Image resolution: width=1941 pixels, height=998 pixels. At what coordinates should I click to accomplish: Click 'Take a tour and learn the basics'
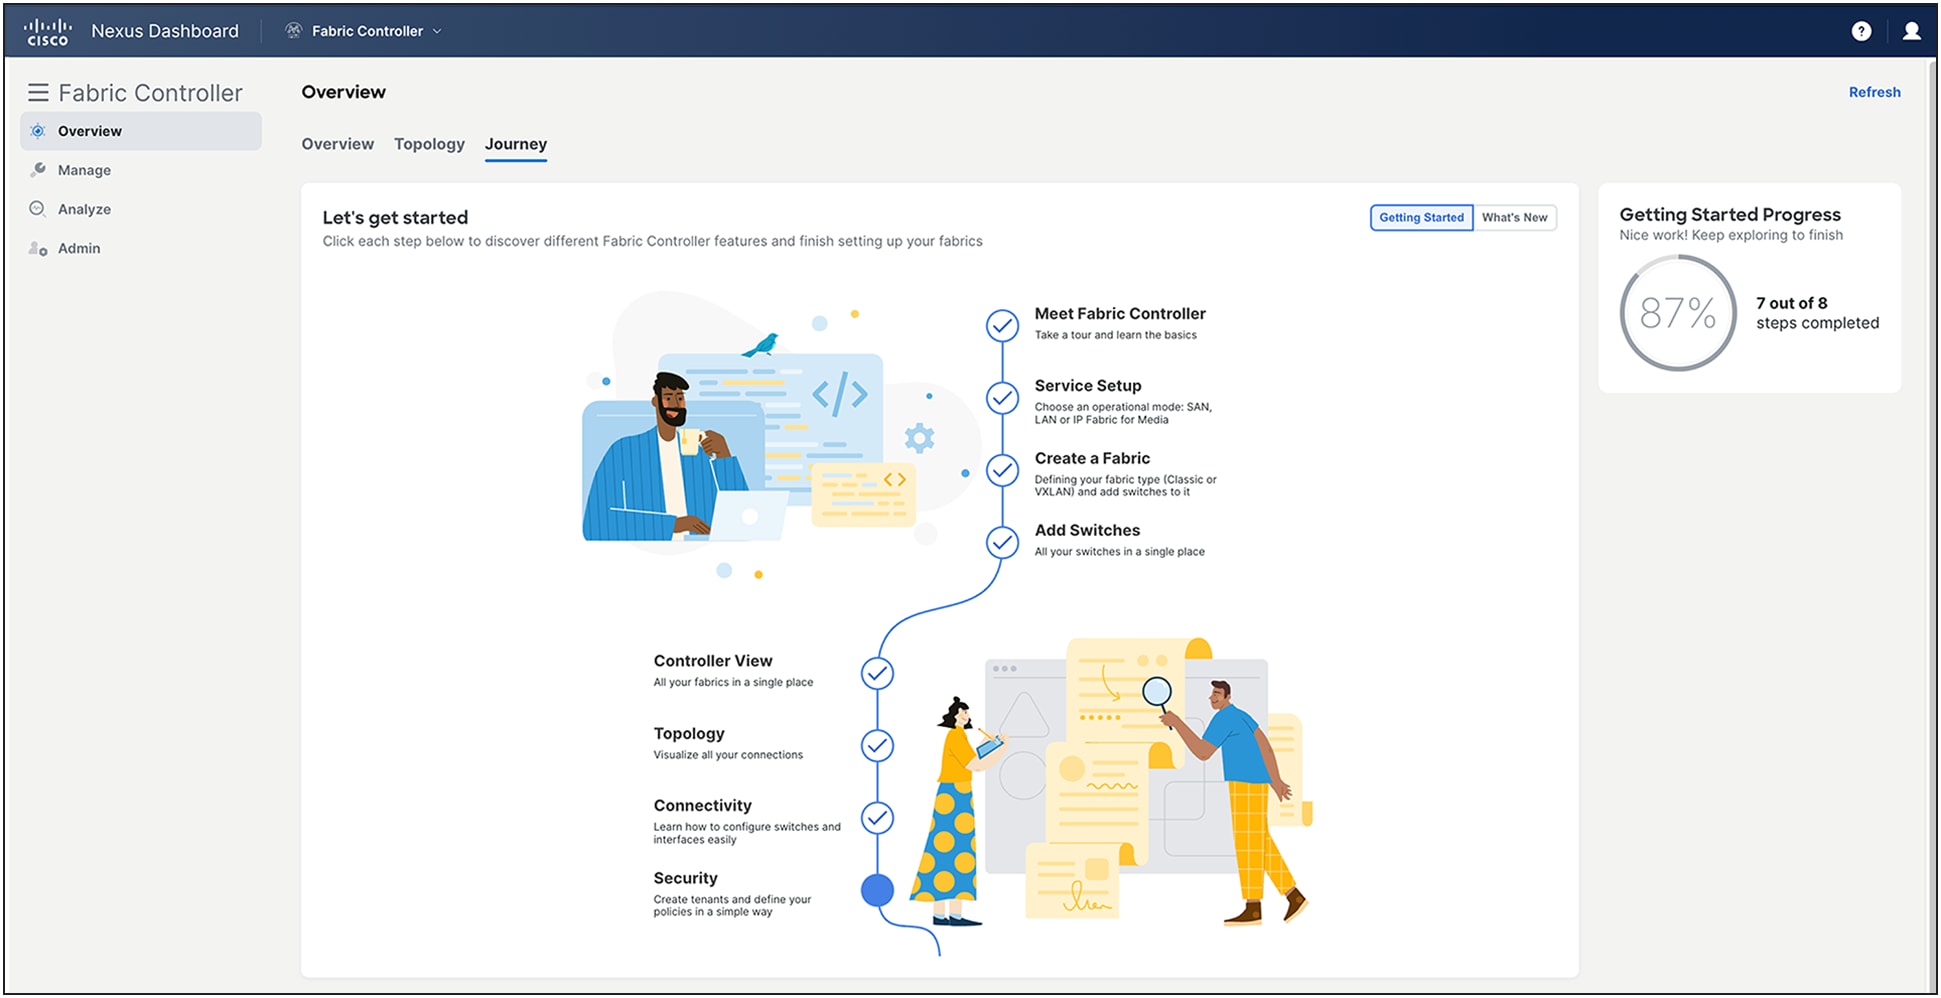coord(1115,335)
